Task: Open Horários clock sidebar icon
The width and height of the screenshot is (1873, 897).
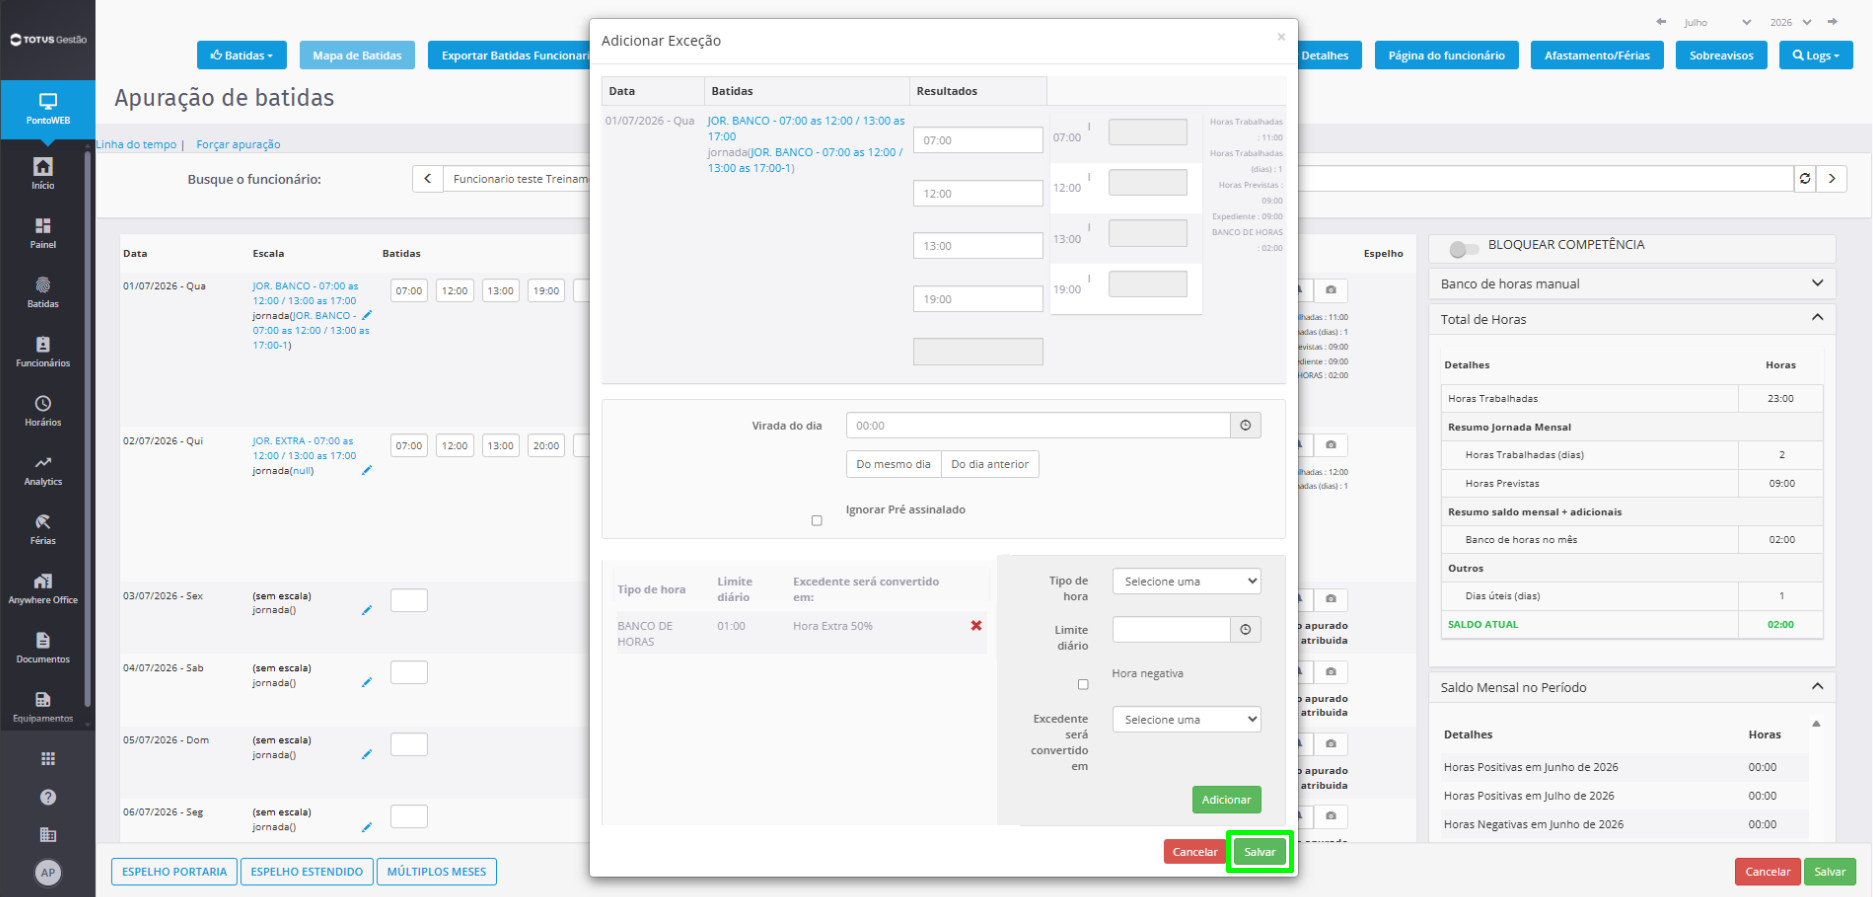Action: click(43, 410)
